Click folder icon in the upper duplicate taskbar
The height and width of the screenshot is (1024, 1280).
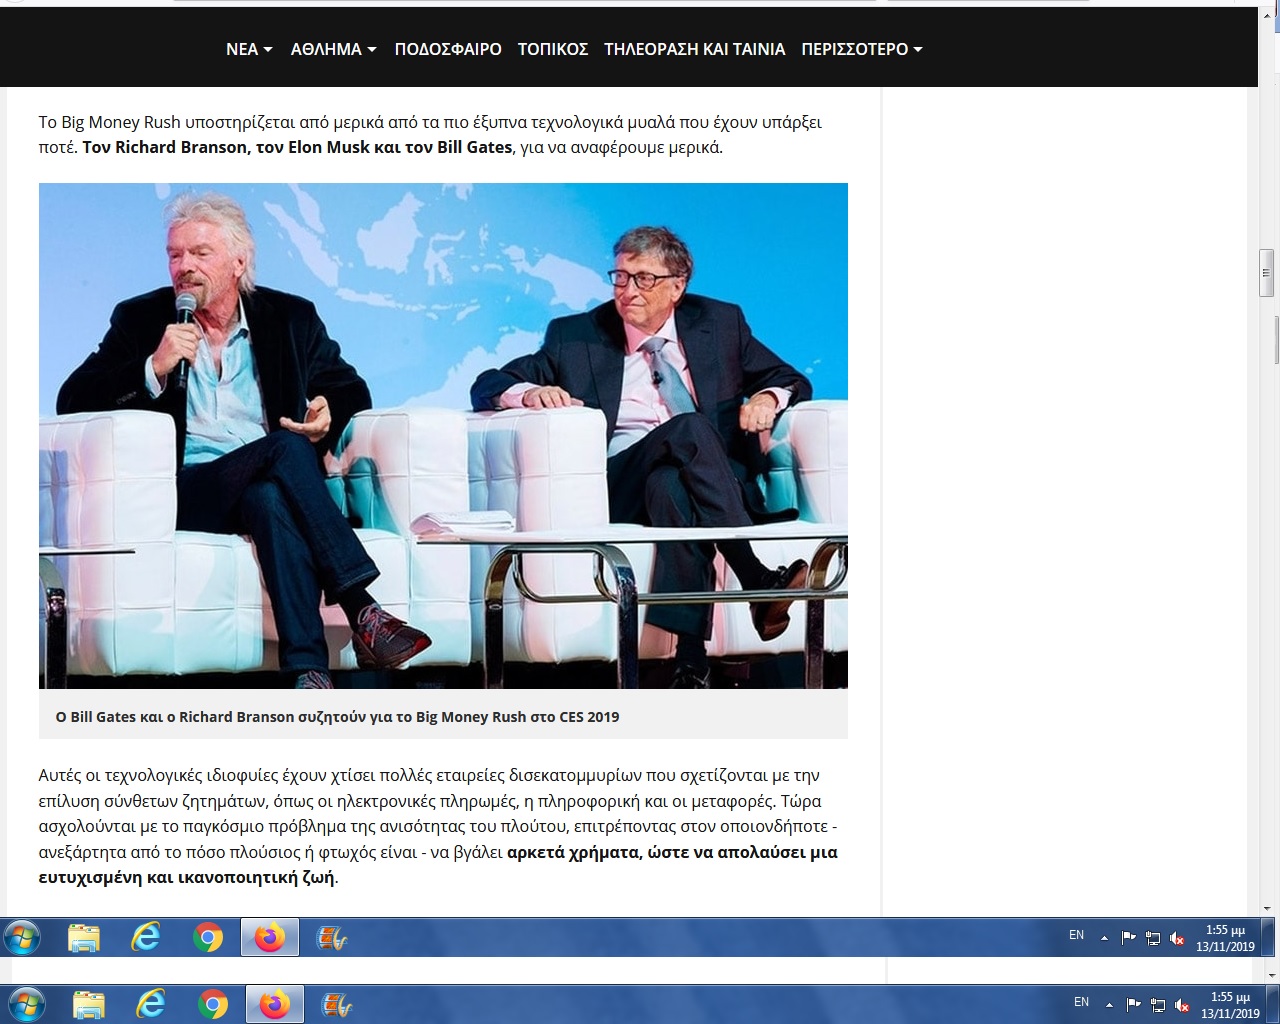[84, 937]
